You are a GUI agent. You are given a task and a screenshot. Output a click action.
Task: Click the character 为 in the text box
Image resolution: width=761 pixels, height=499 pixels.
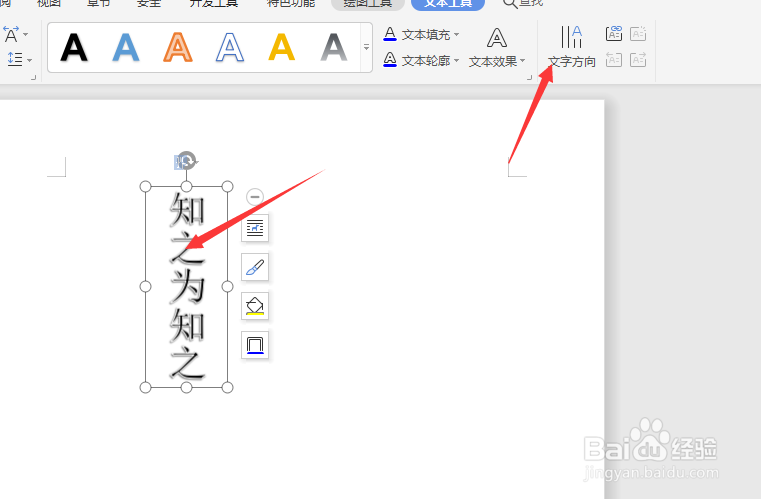187,286
